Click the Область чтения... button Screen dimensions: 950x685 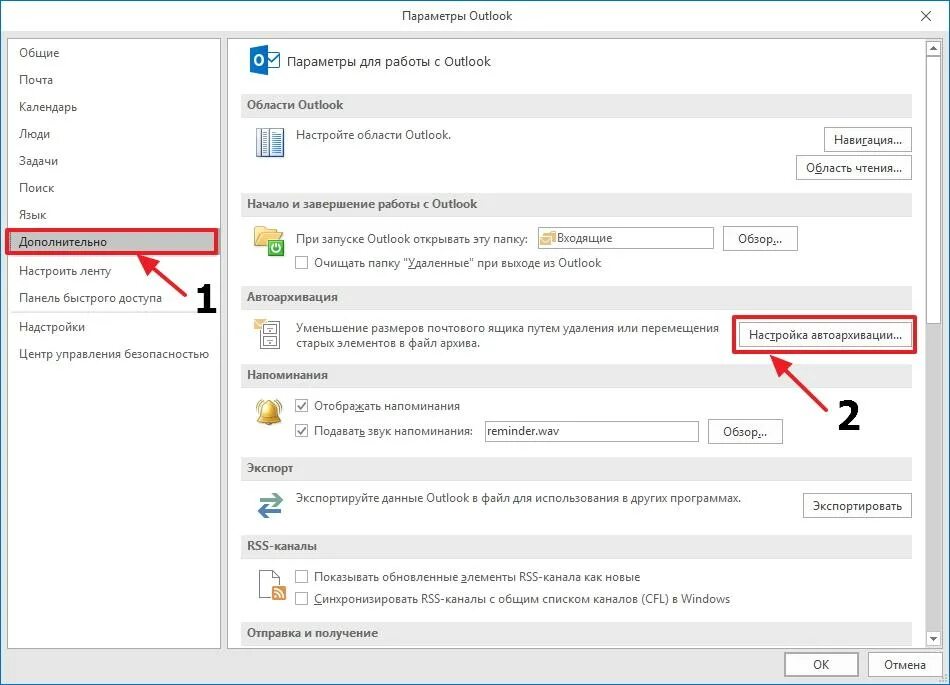[854, 168]
